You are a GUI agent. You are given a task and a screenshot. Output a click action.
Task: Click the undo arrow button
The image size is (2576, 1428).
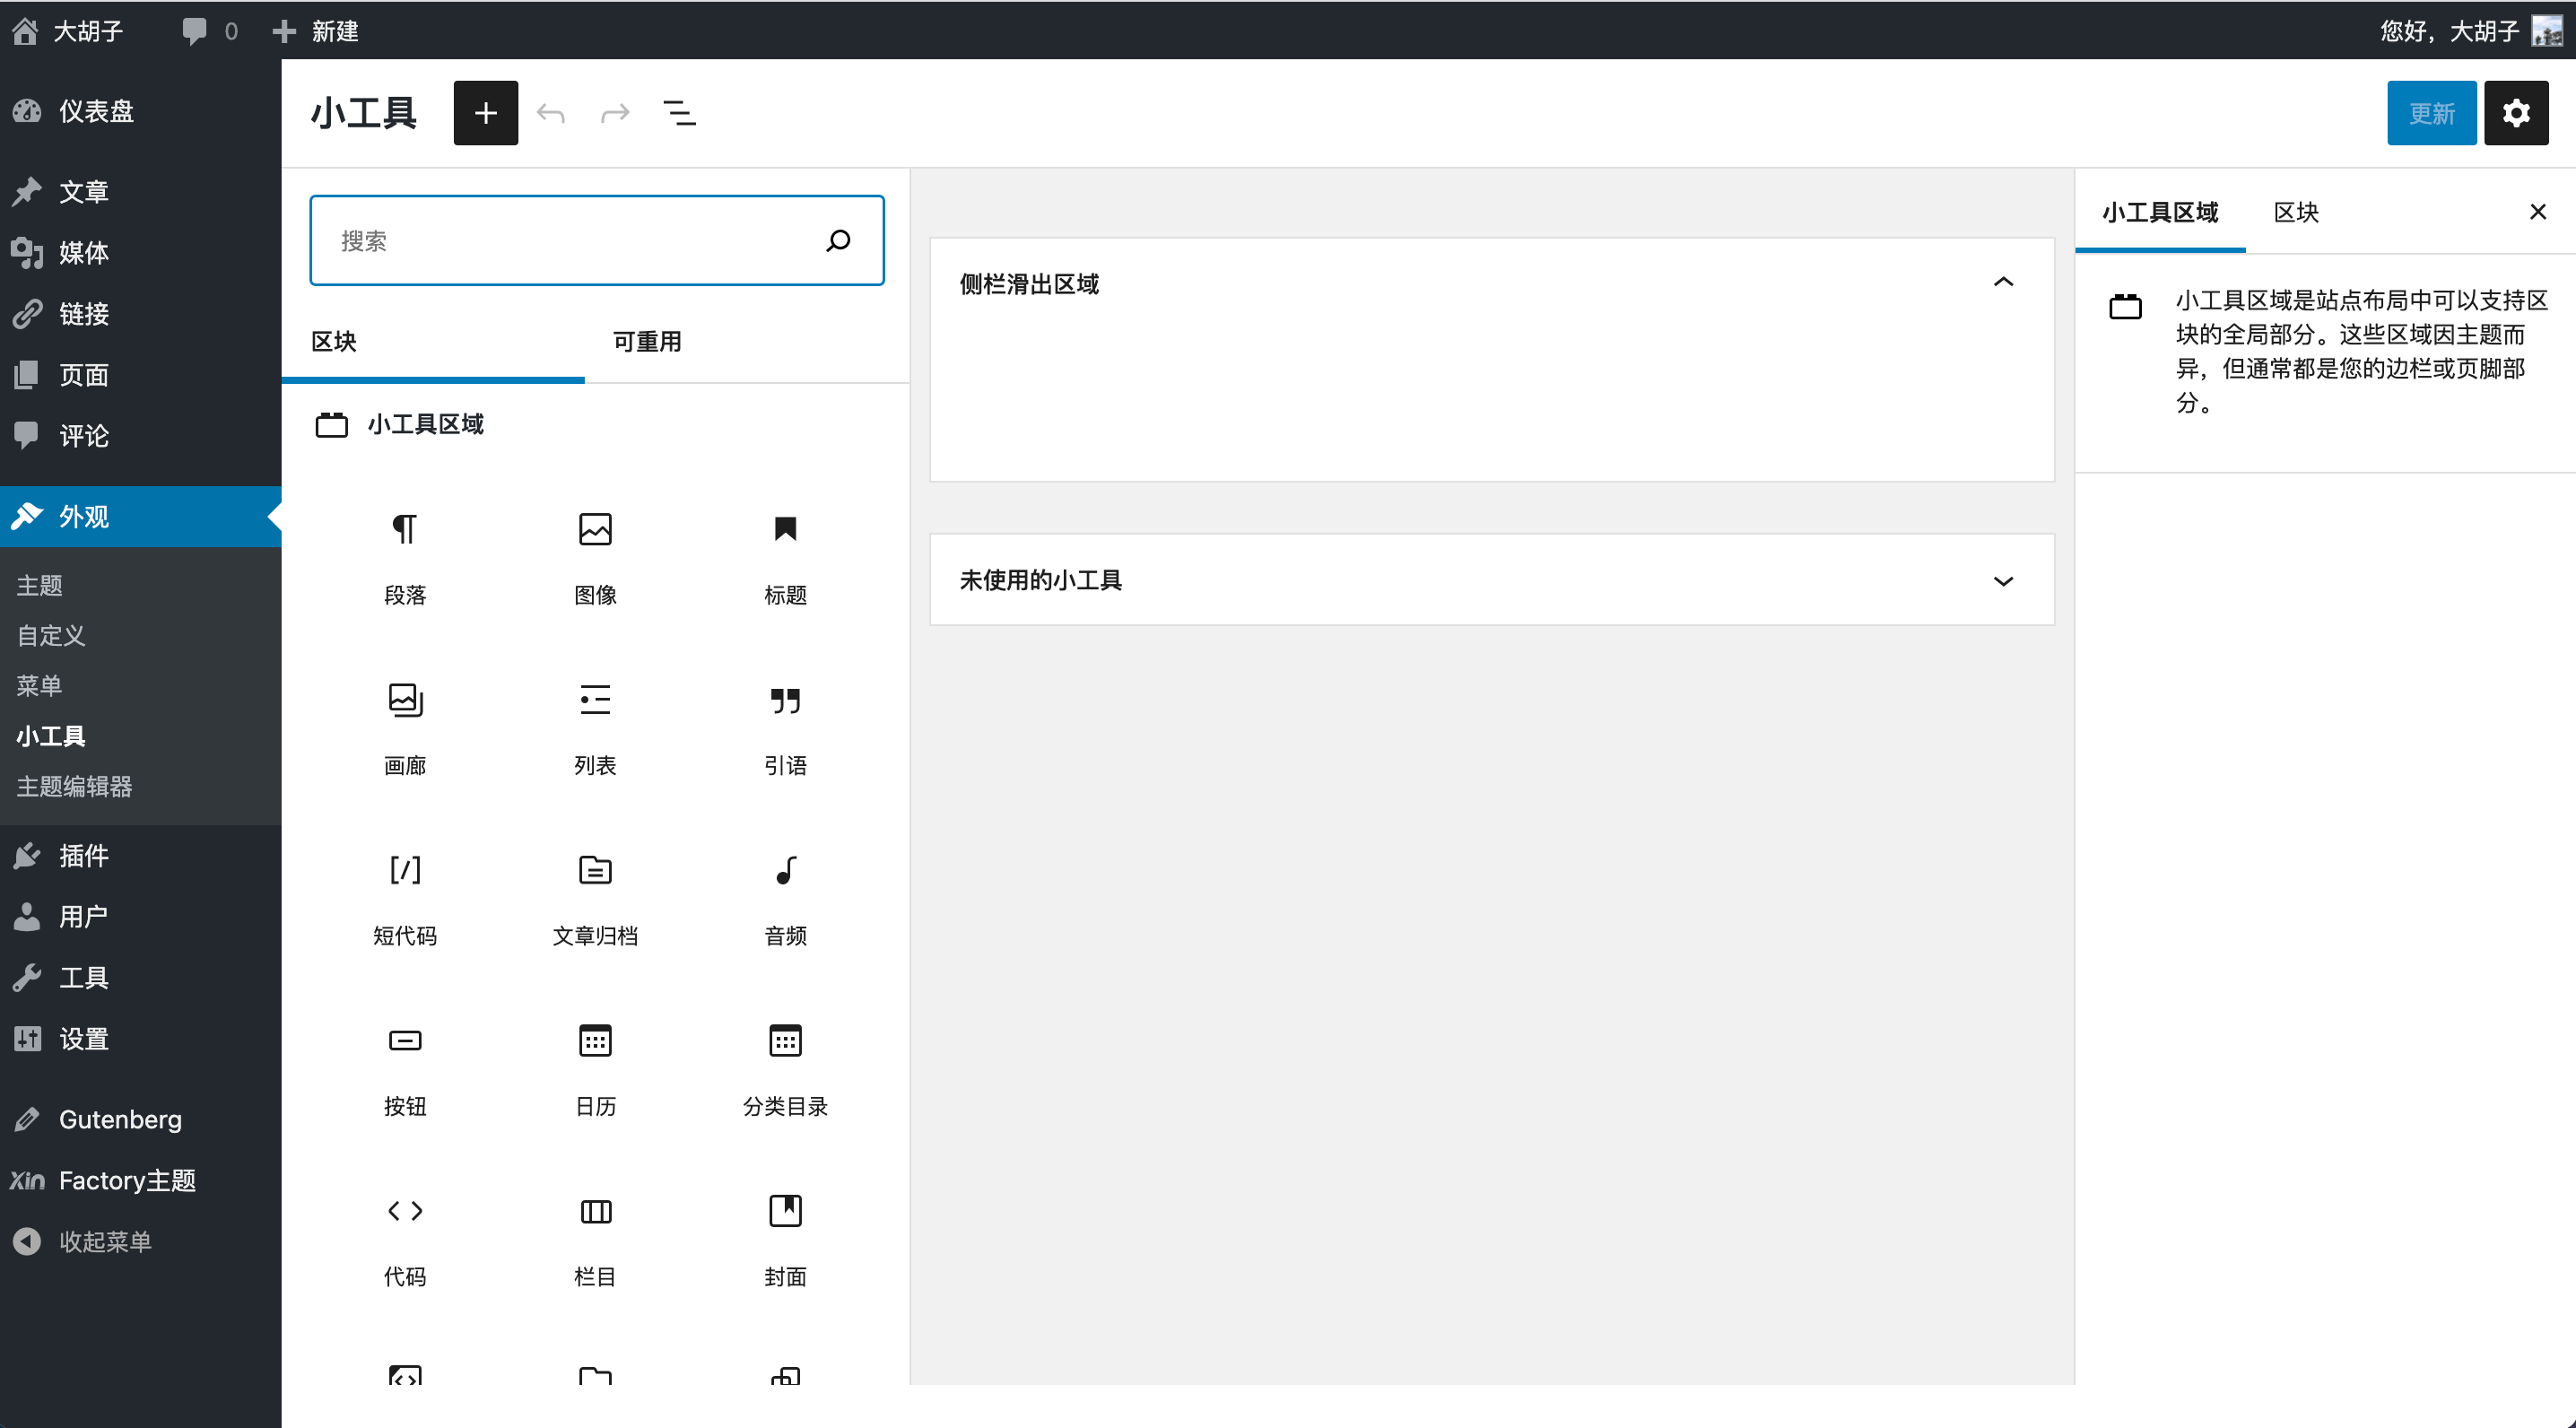(553, 111)
